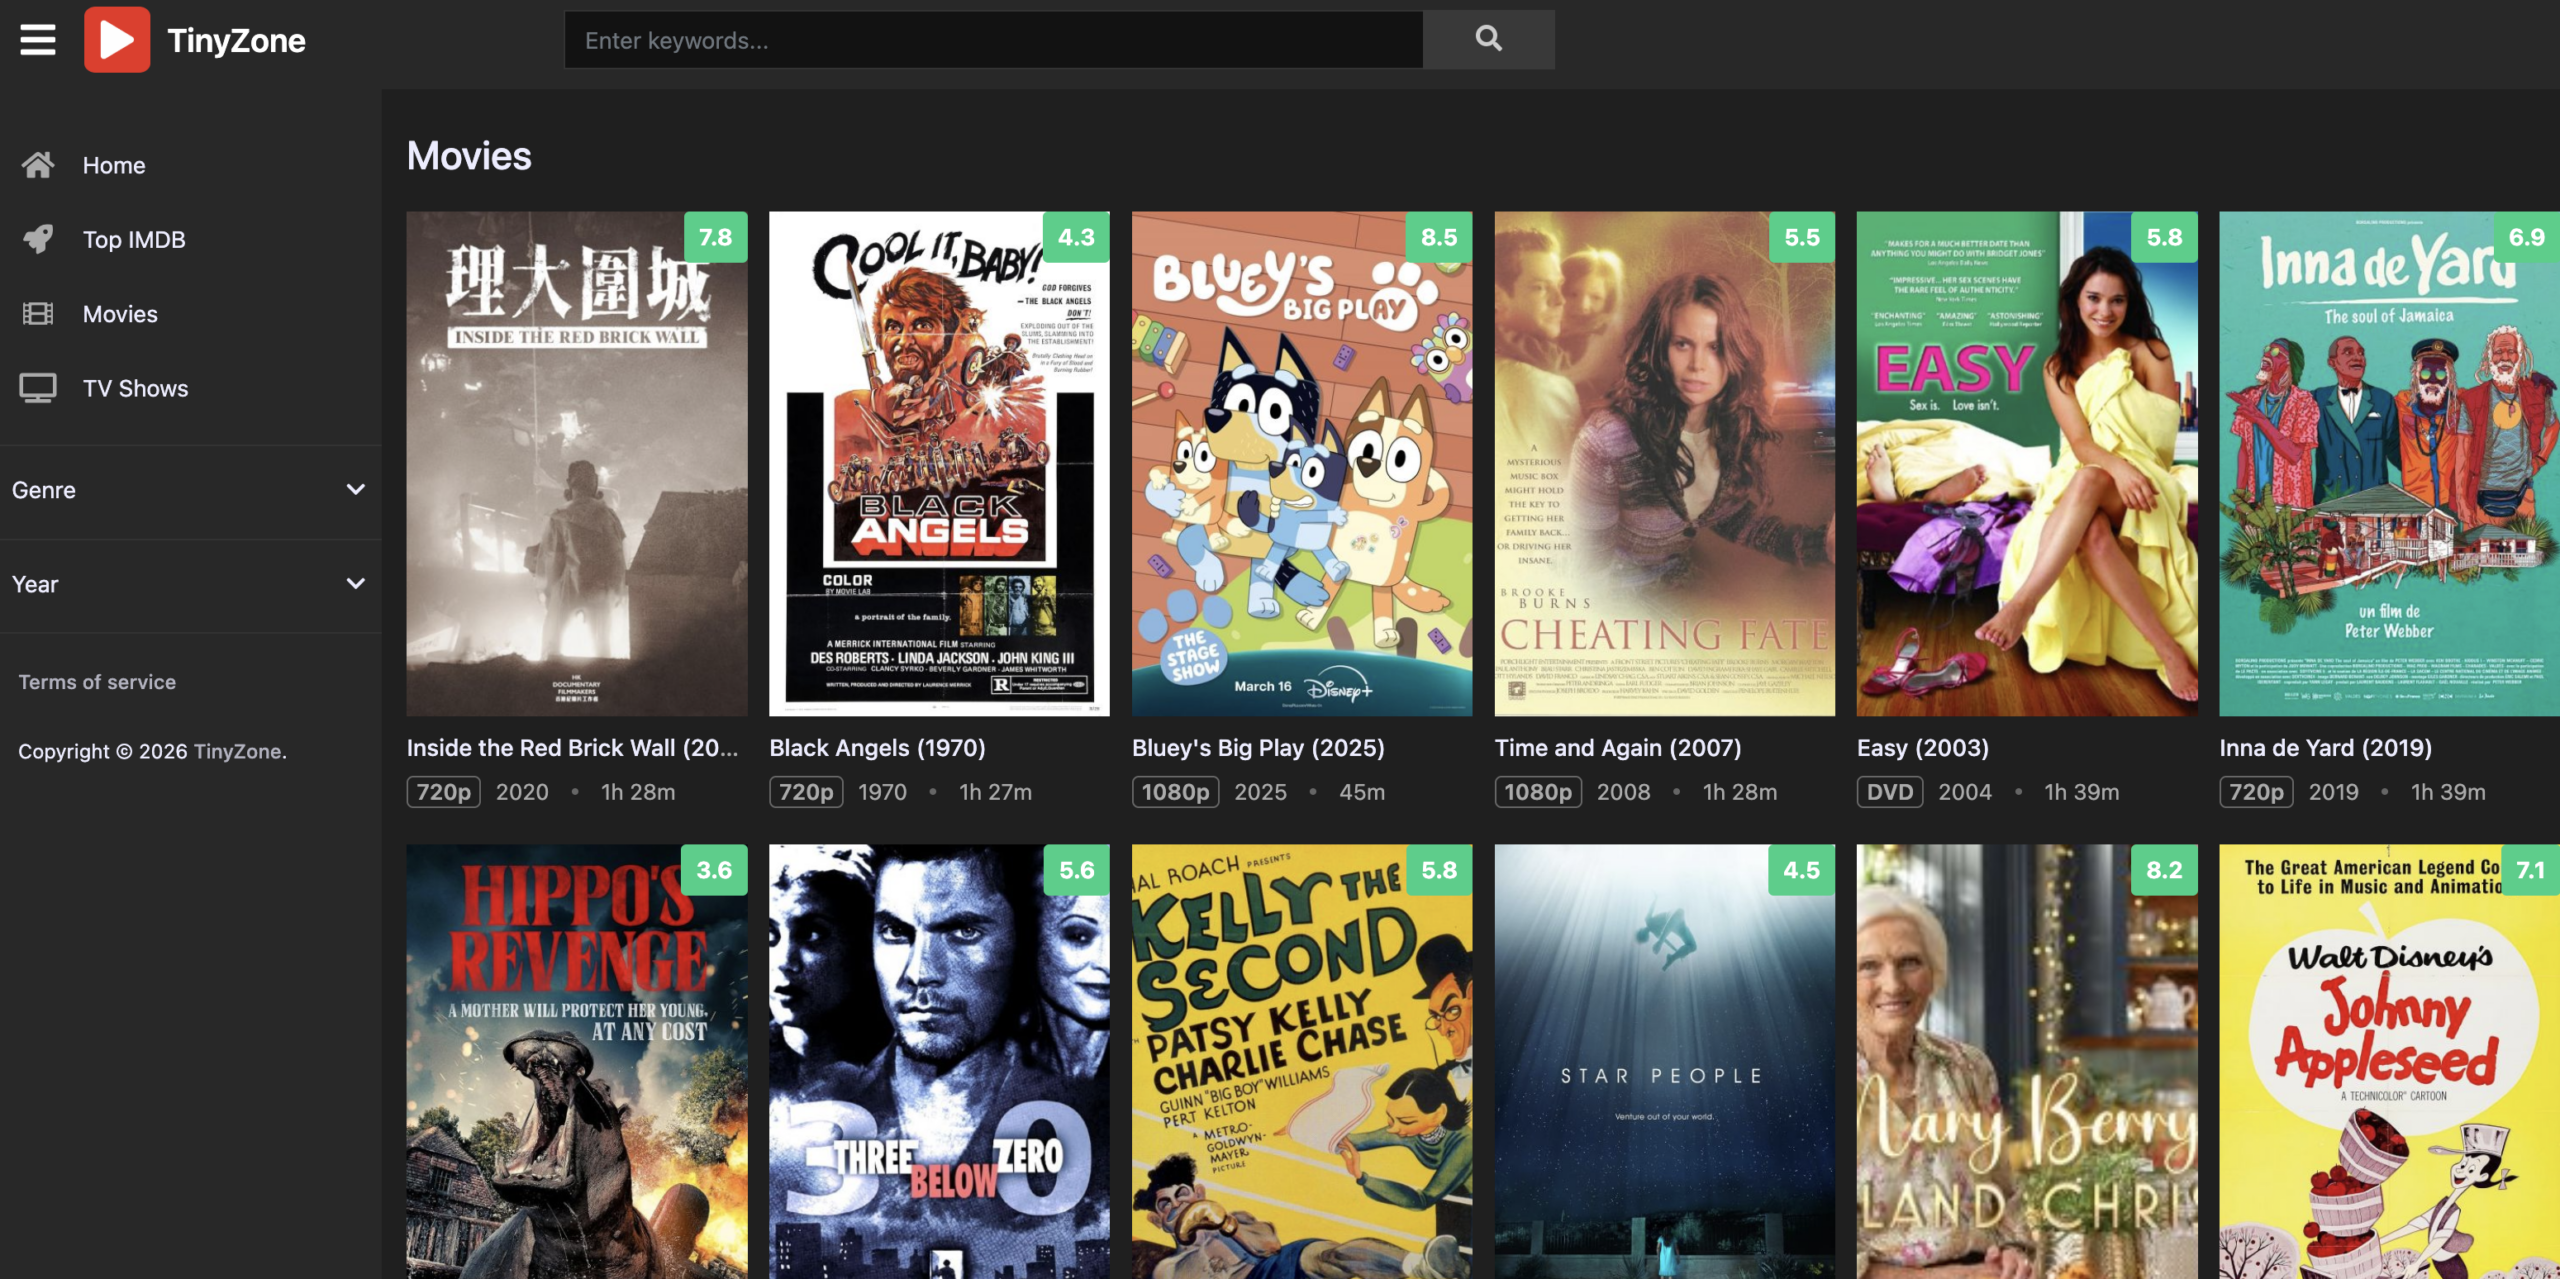Select the Hippo's Revenge poster
Viewport: 2560px width, 1279px height.
[x=576, y=1060]
